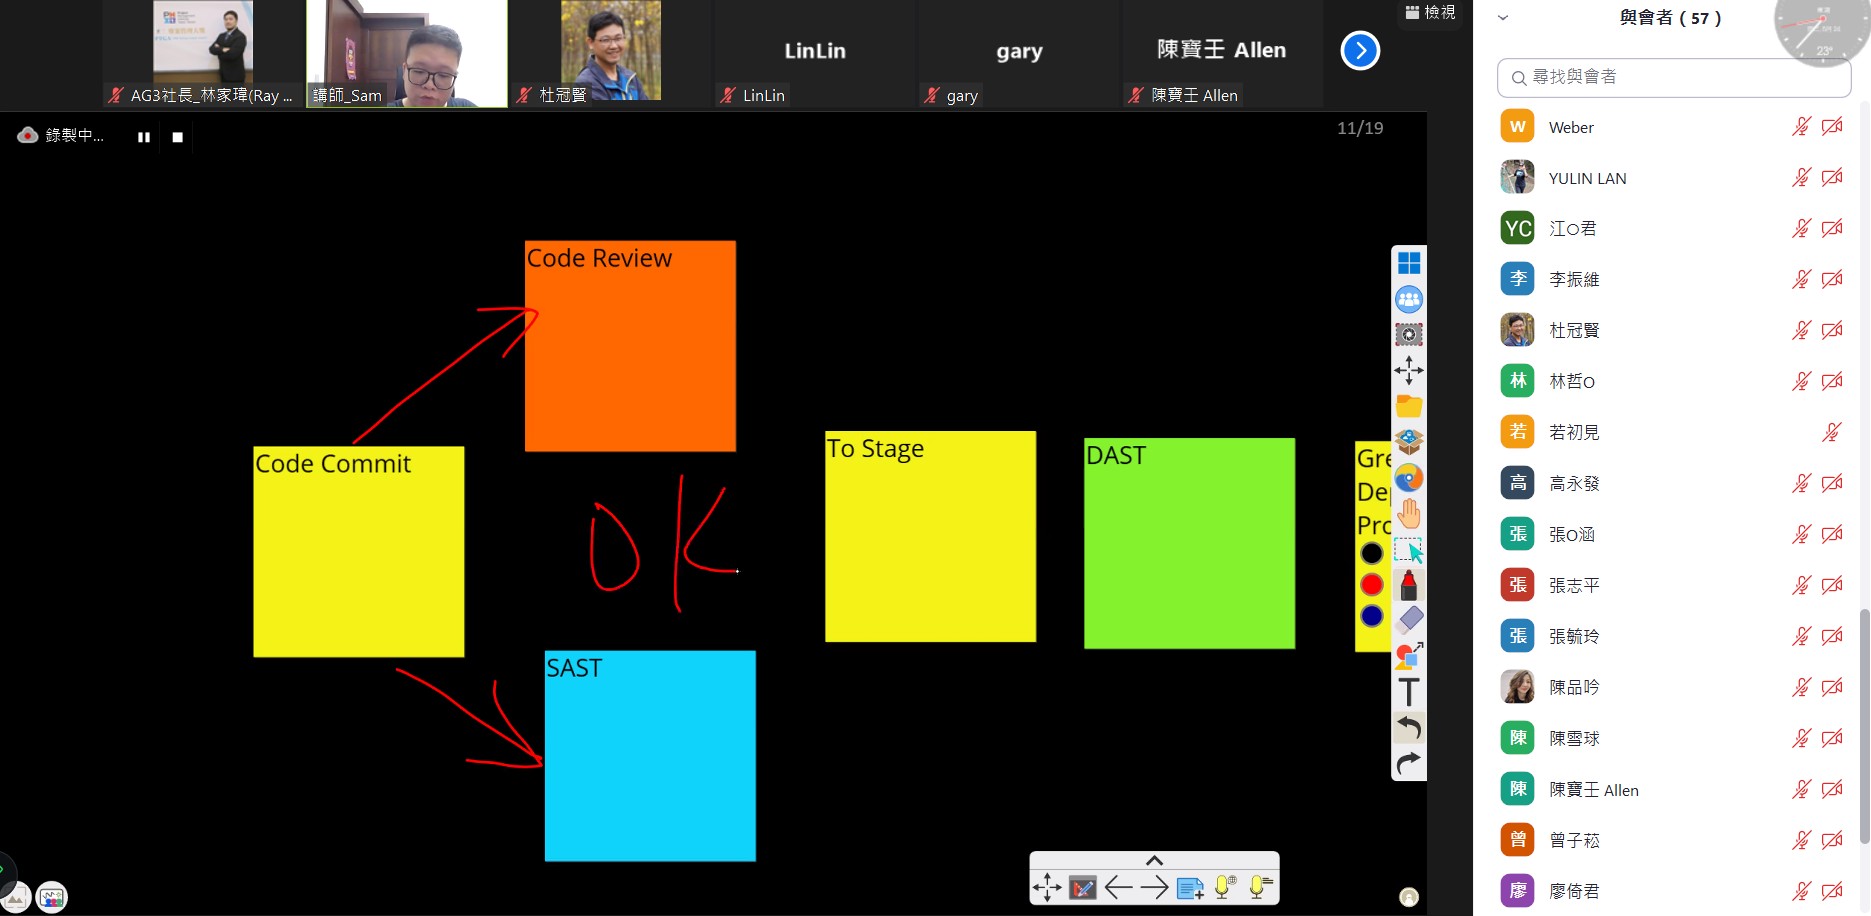
Task: Pause the recording
Action: coord(144,137)
